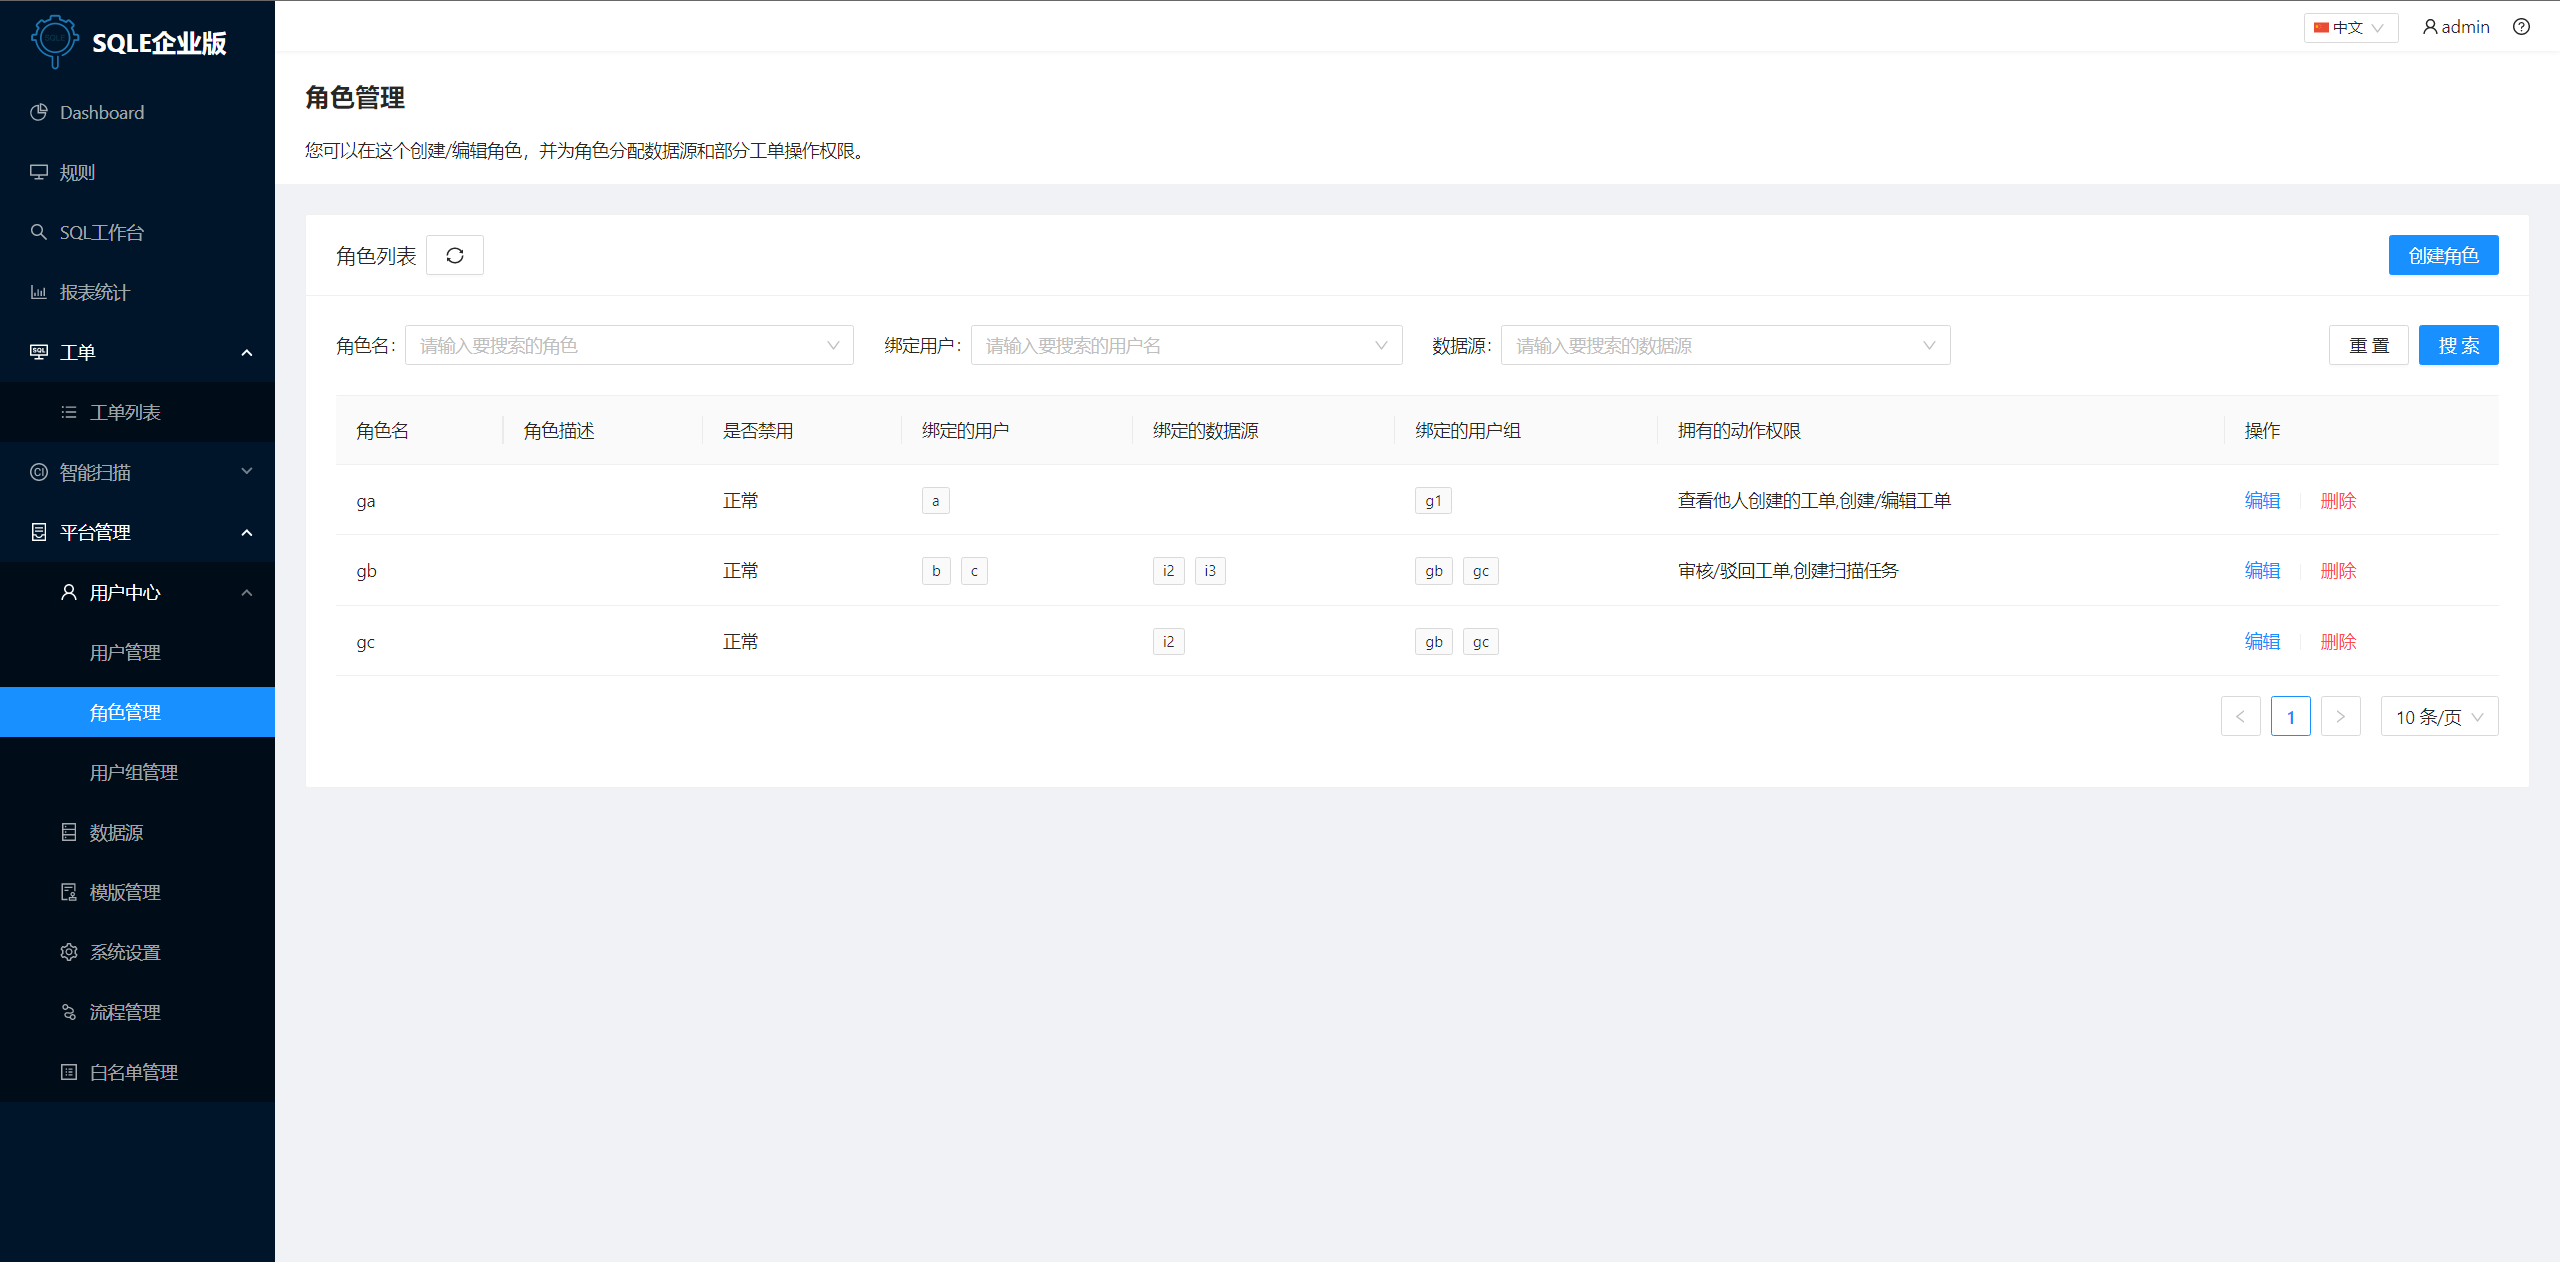
Task: Open the 绑定用户 search dropdown
Action: [x=1186, y=345]
